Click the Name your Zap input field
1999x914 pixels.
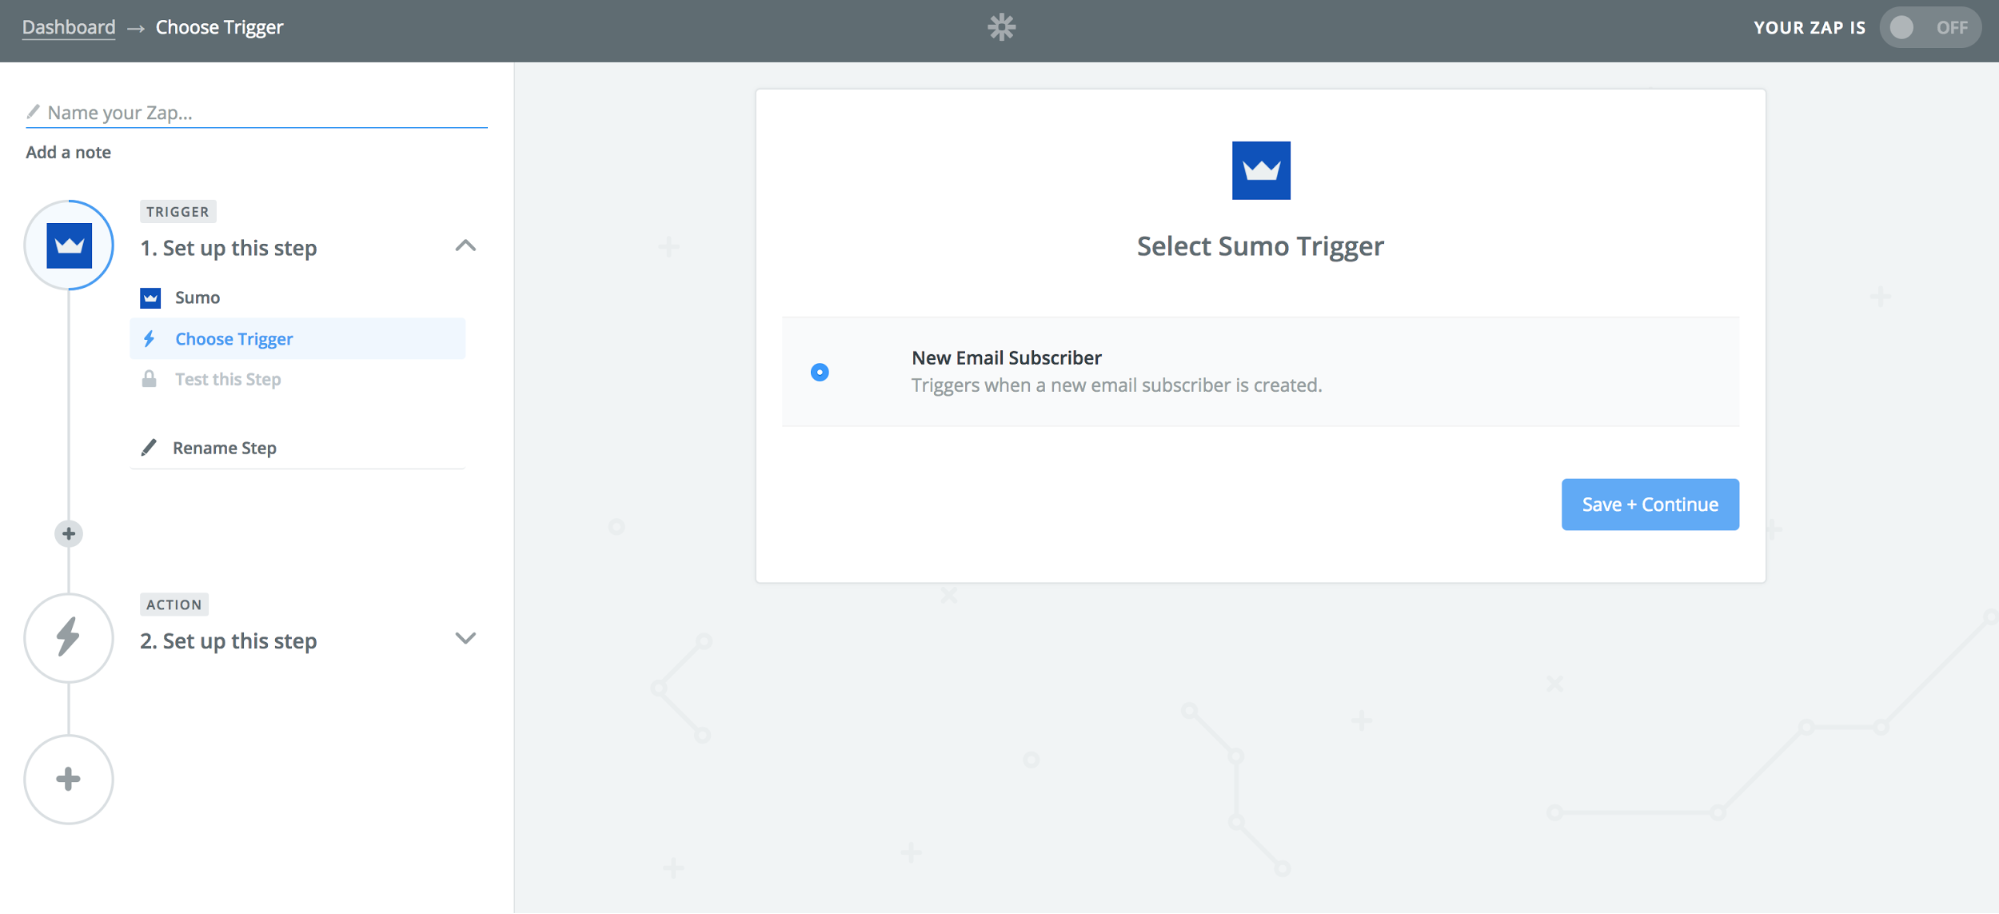(x=257, y=112)
